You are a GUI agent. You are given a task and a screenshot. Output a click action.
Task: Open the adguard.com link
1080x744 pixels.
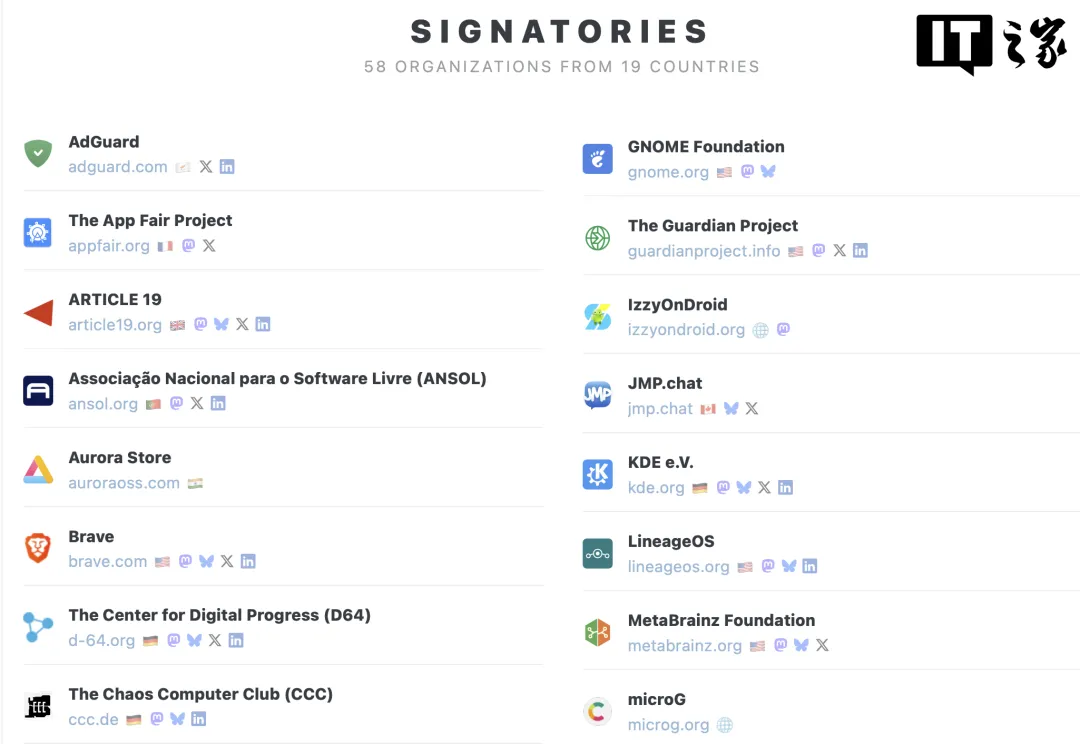tap(118, 167)
